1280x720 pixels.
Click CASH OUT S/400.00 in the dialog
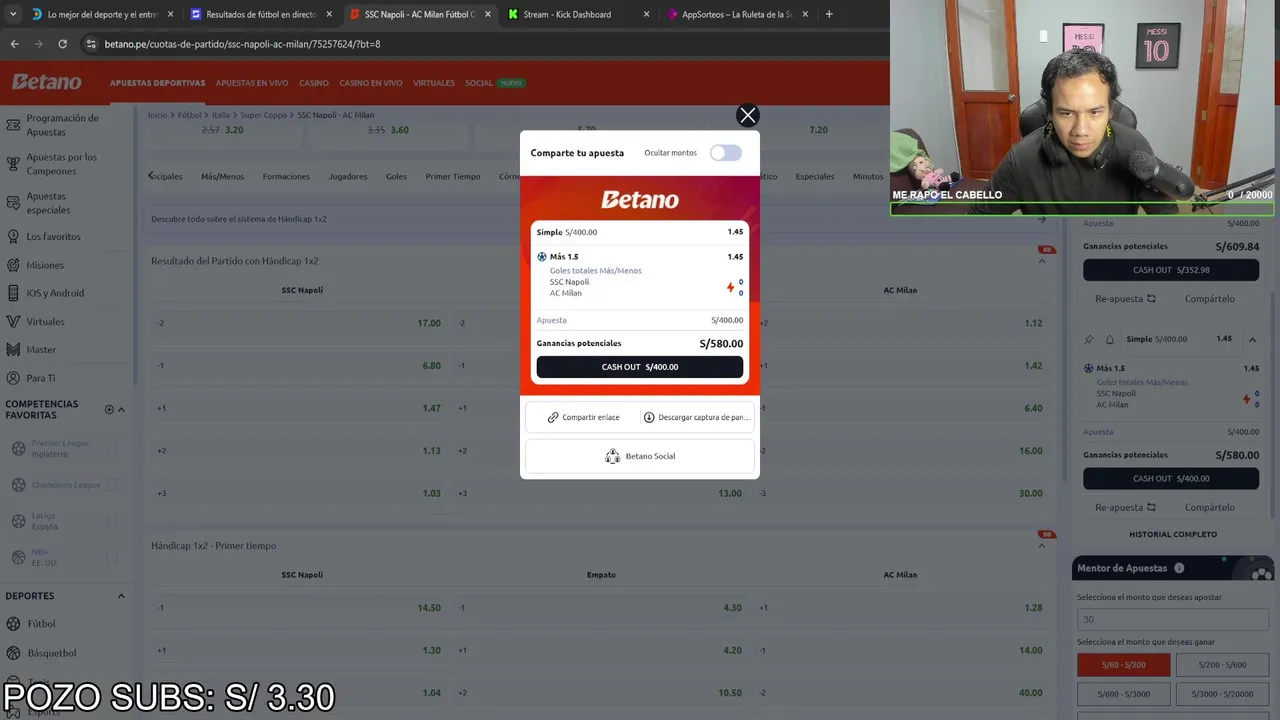tap(640, 367)
